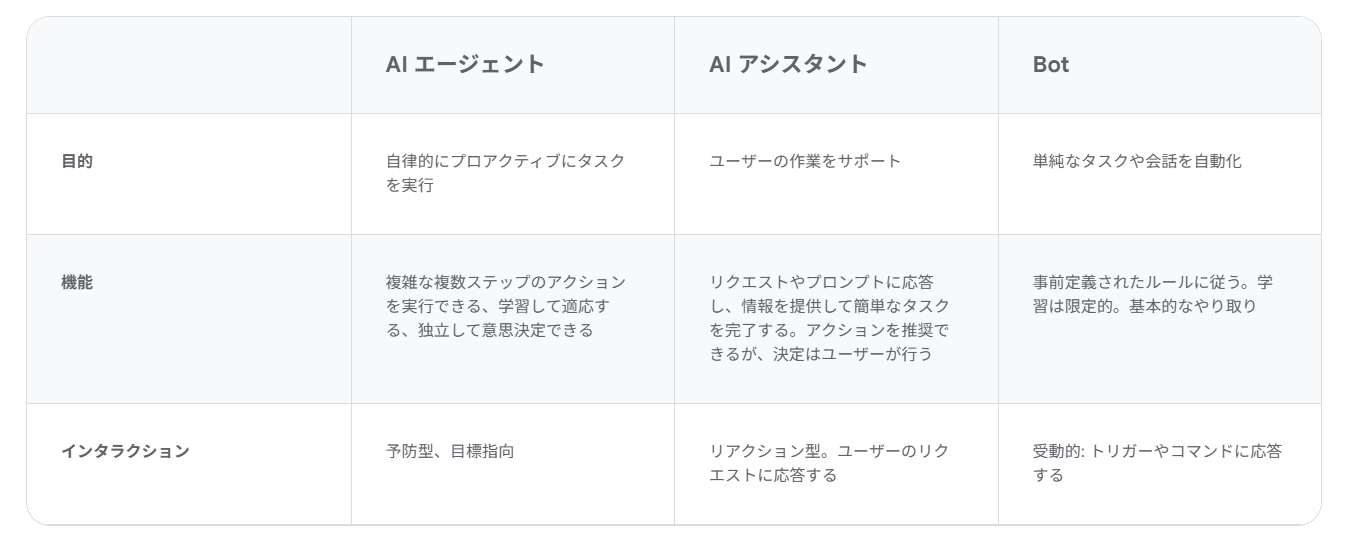The width and height of the screenshot is (1368, 544).
Task: Click the インタラクション row label
Action: click(125, 451)
